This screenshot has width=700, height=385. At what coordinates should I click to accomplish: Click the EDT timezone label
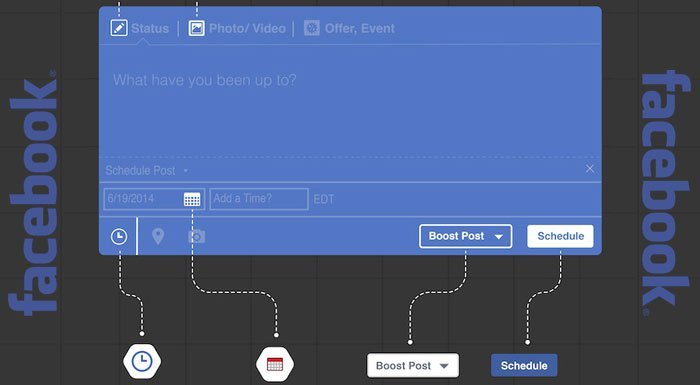pos(324,199)
